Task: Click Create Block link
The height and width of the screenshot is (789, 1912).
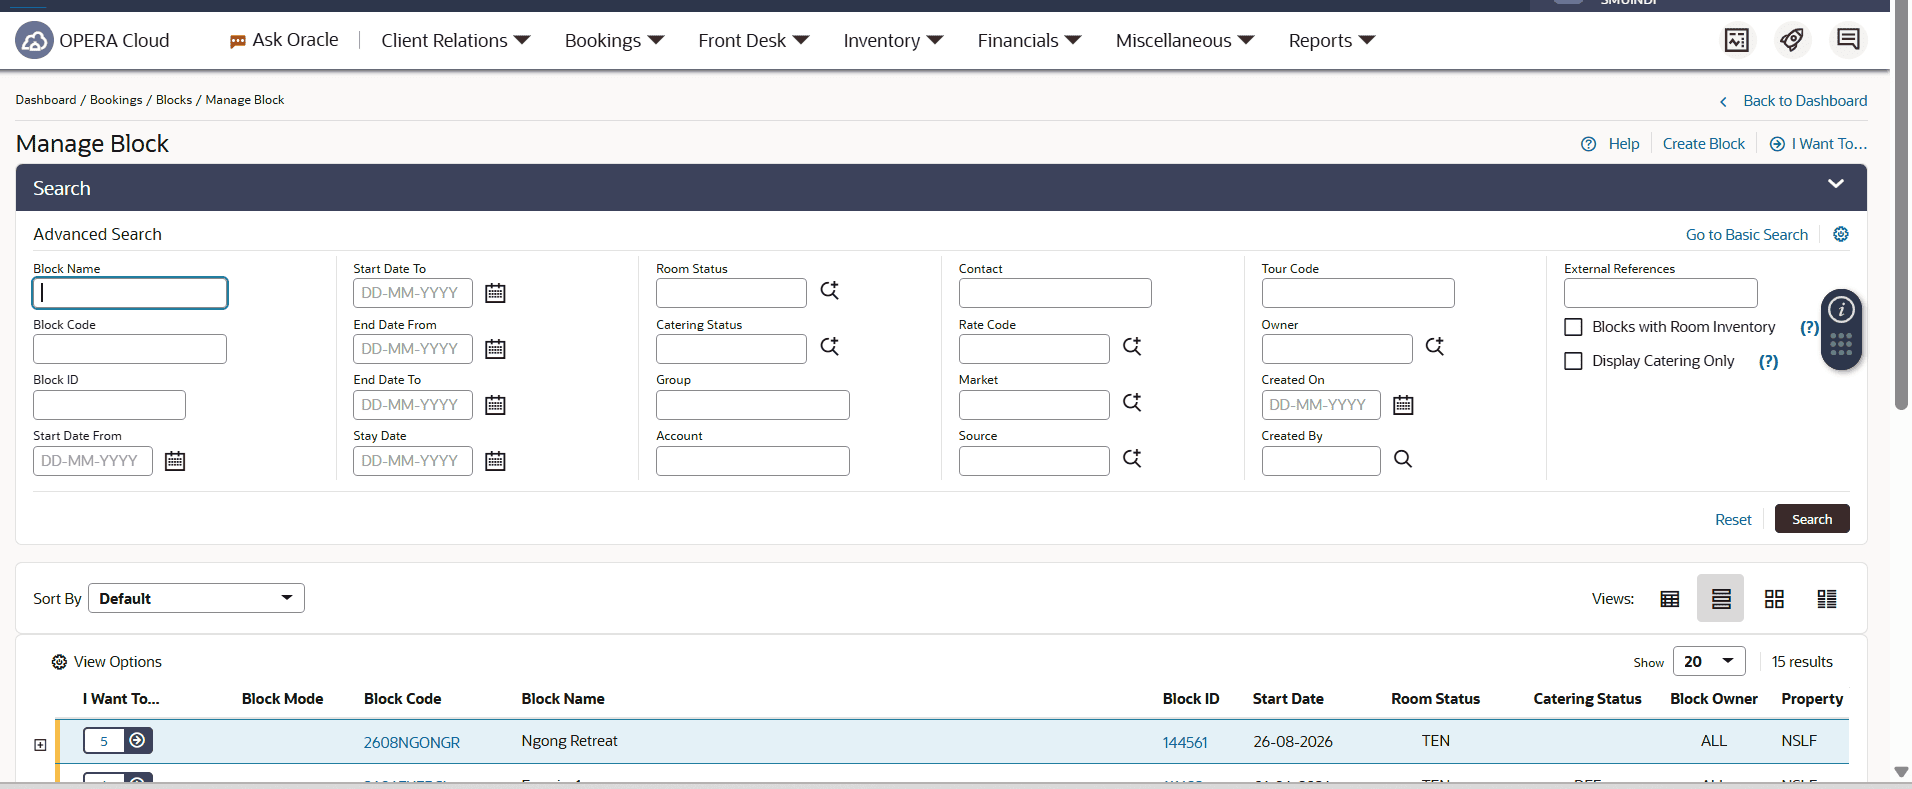Action: 1703,144
